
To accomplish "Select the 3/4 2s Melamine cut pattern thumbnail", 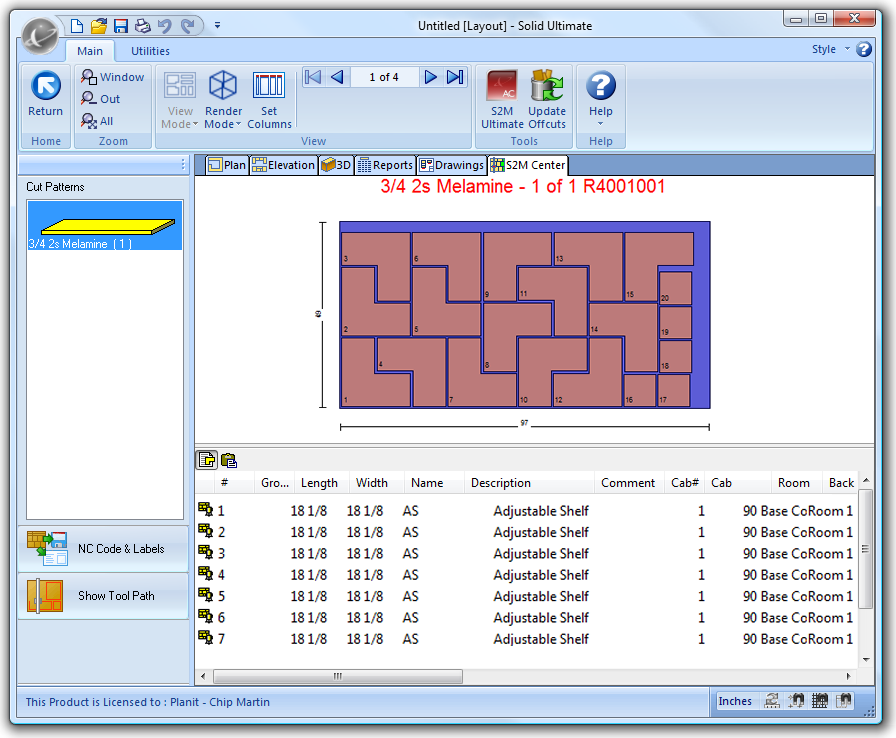I will click(x=105, y=226).
